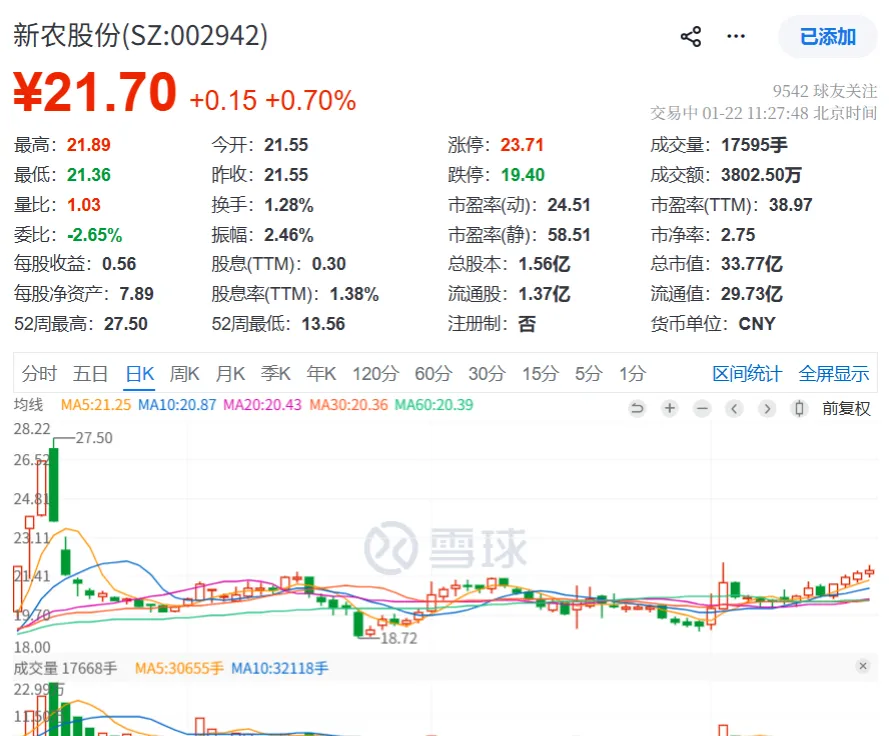Click the 最低 value 21.36
Viewport: 889px width, 736px height.
pyautogui.click(x=88, y=175)
